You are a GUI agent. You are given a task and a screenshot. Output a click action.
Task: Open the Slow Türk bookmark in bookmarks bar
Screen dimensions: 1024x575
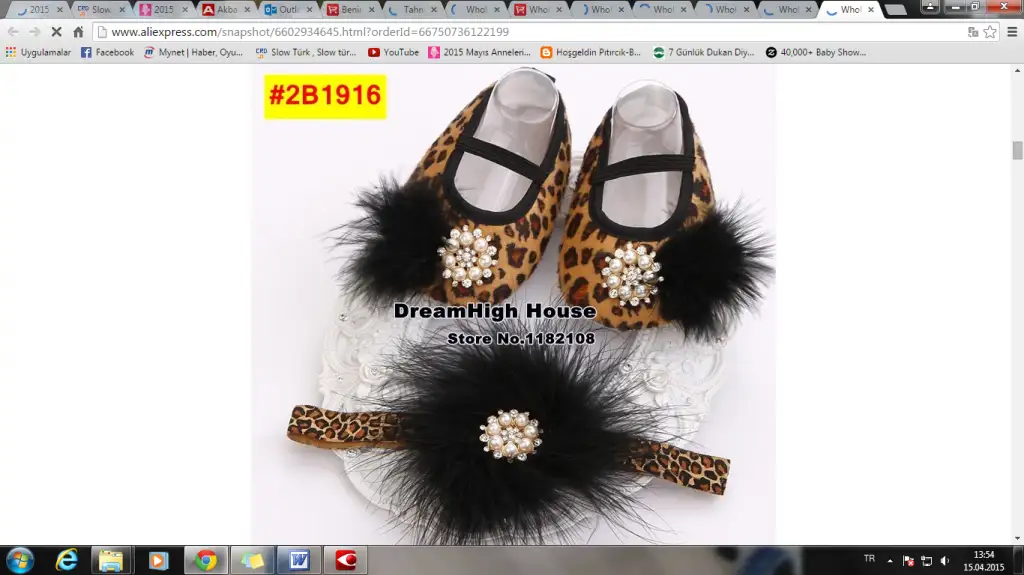tap(306, 52)
